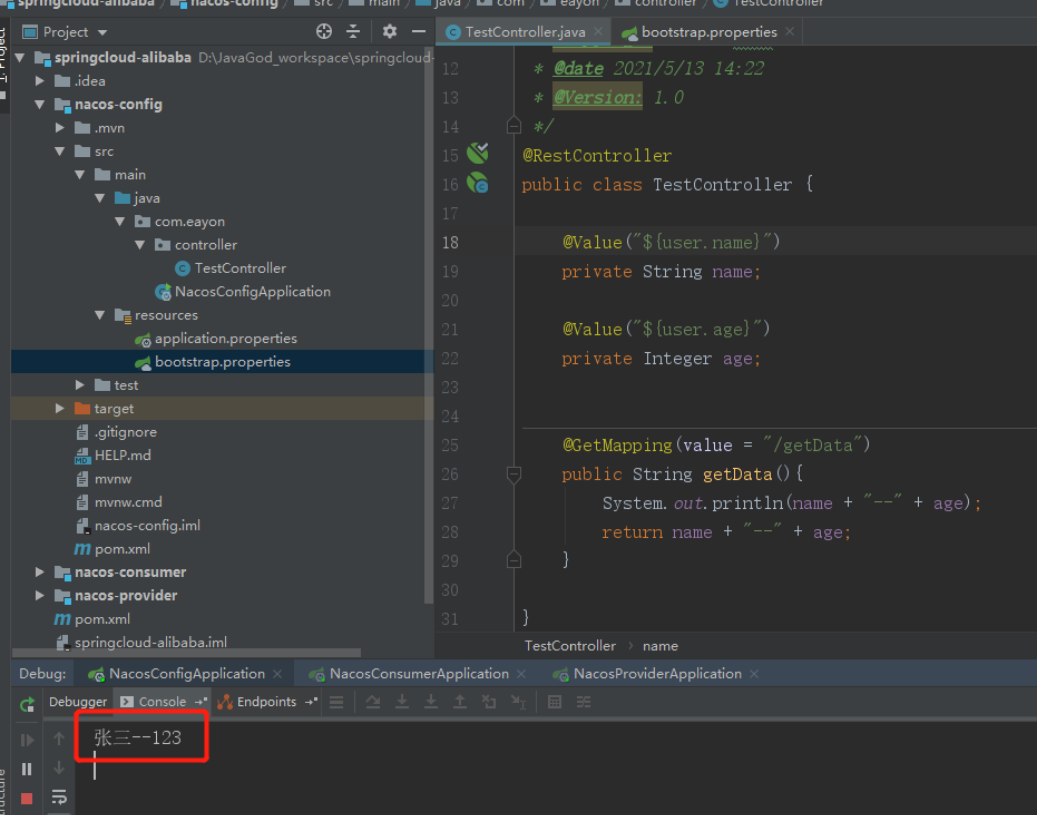Click the pin icon beside the Console tab
The height and width of the screenshot is (815, 1037).
pos(200,702)
